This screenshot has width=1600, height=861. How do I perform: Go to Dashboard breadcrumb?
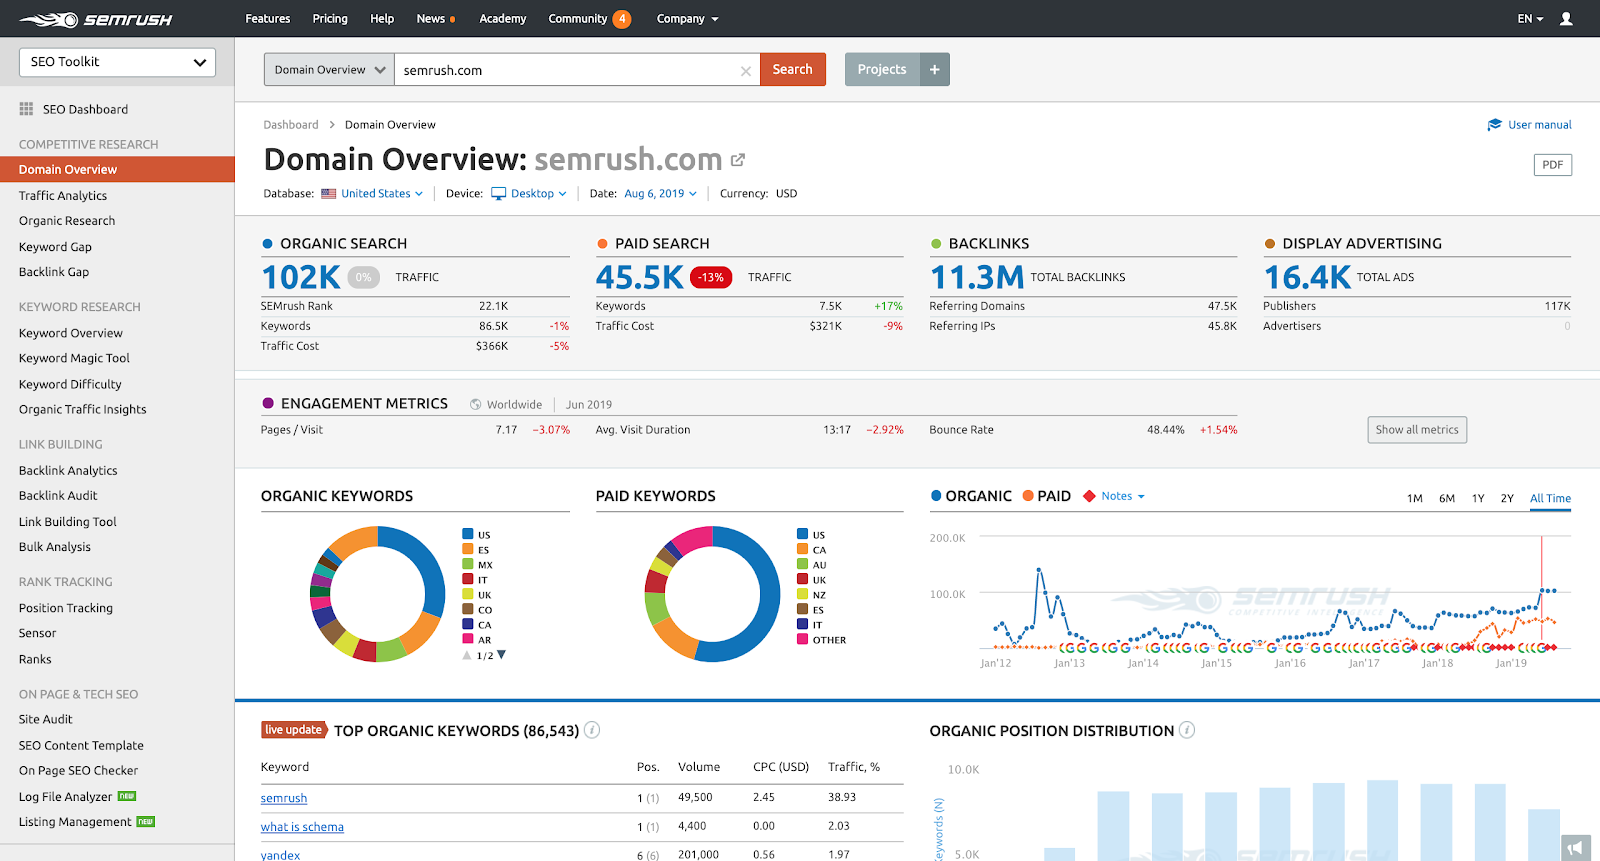tap(291, 125)
